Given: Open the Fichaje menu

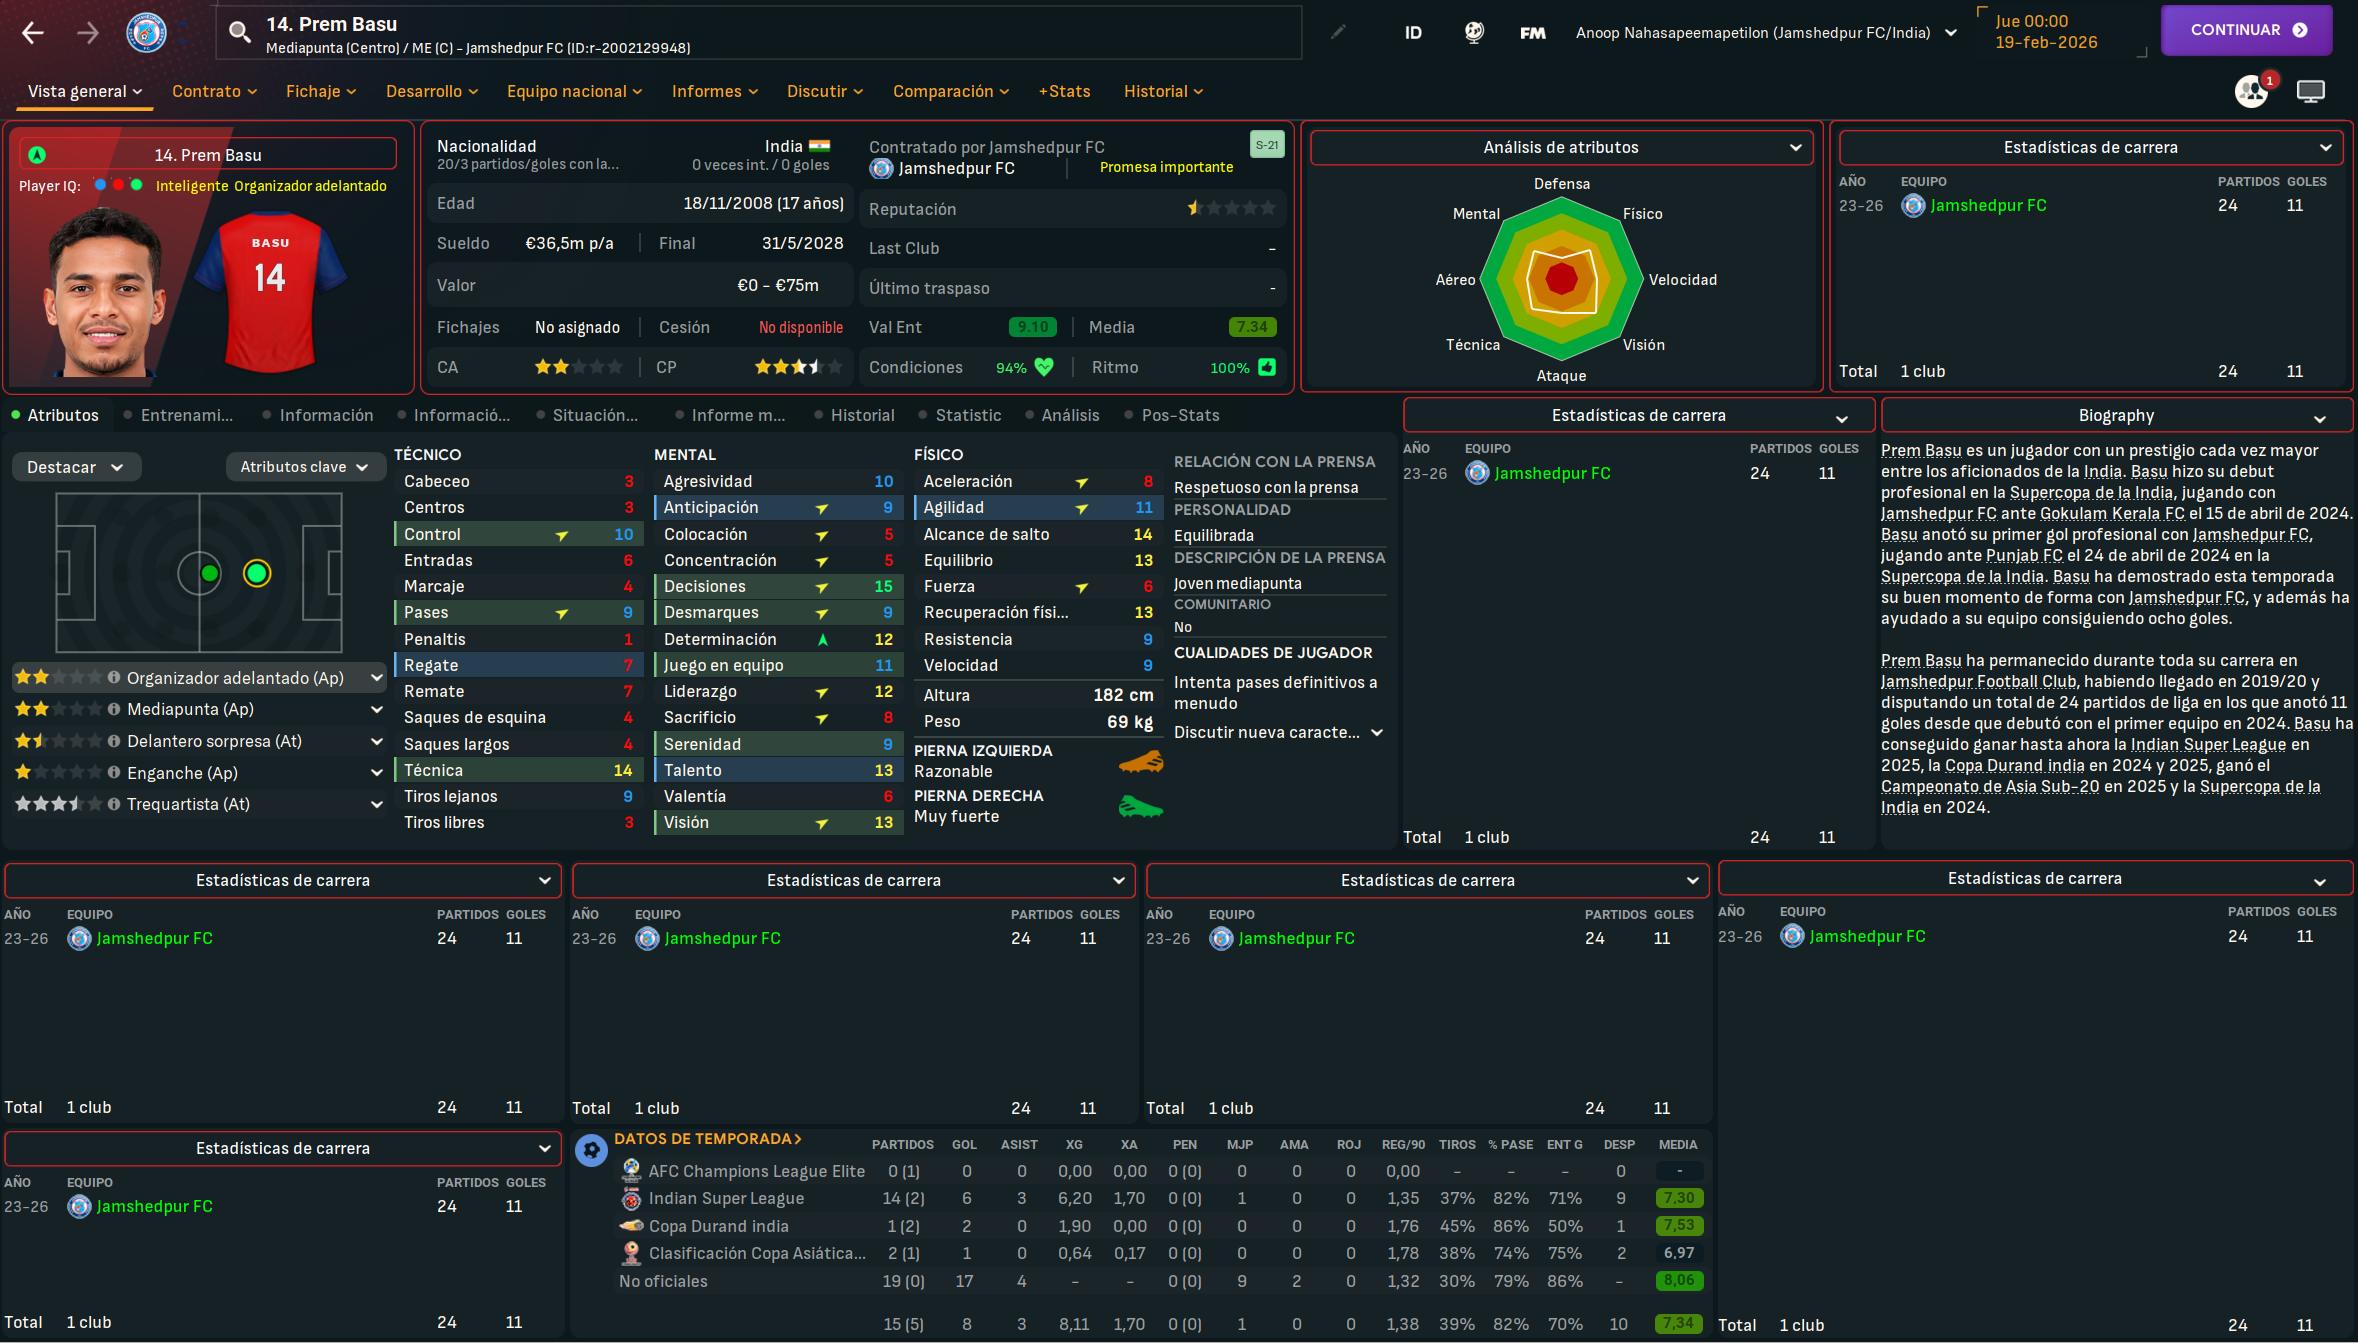Looking at the screenshot, I should click(321, 91).
